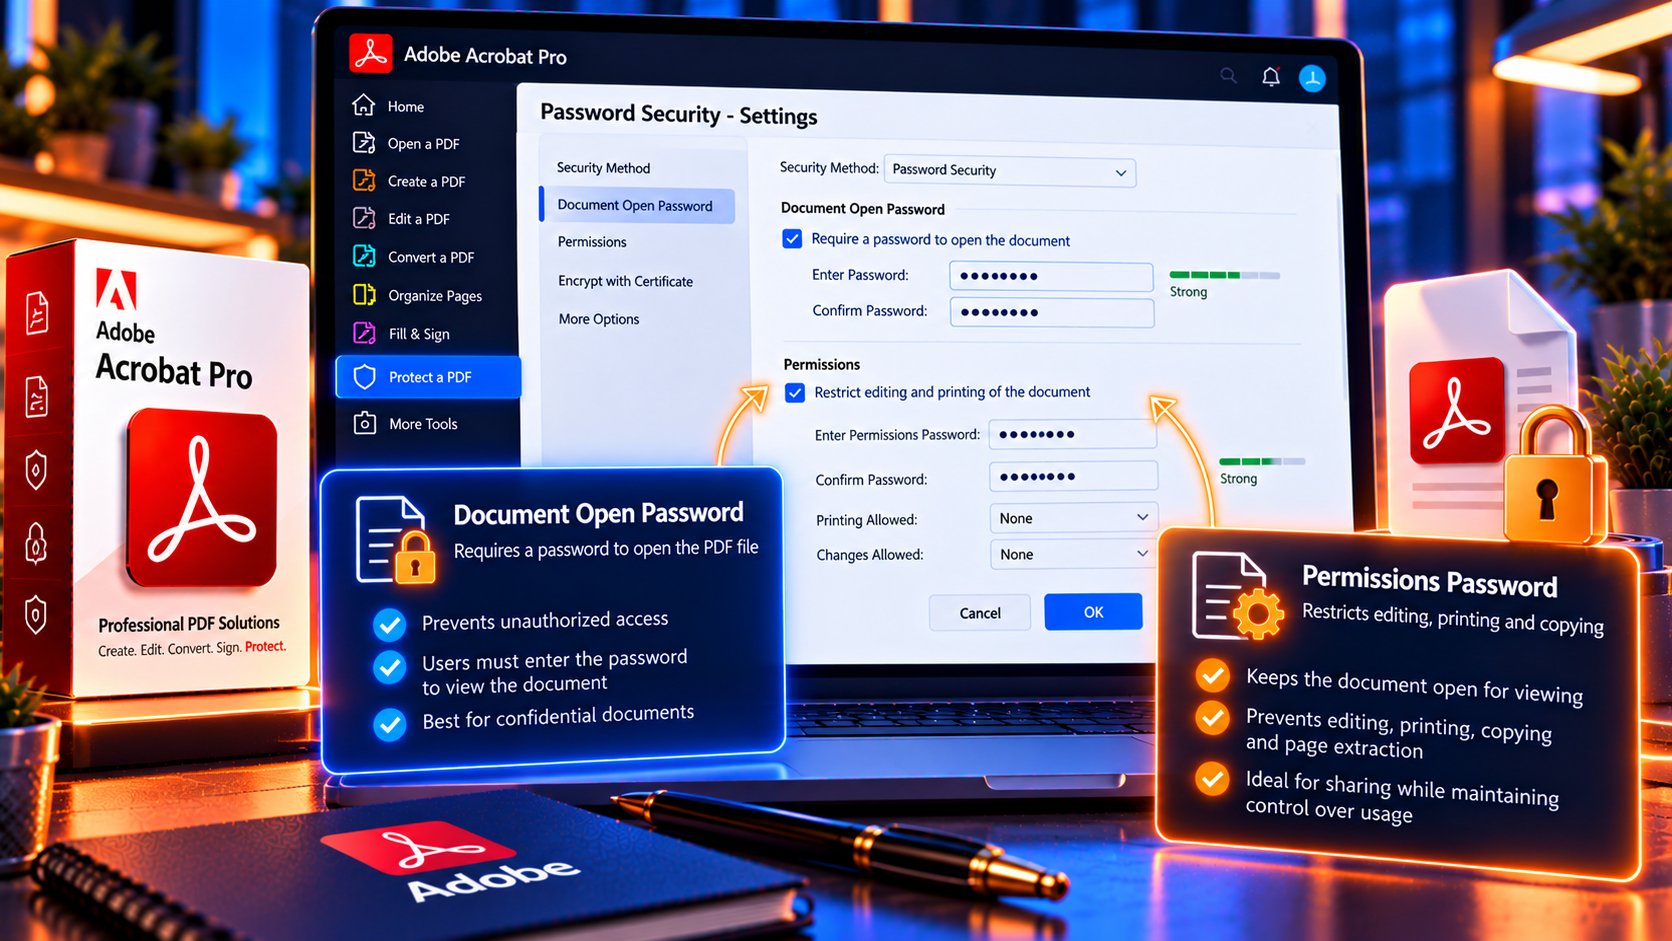Select the Document Open Password tab
The image size is (1672, 941).
point(637,205)
